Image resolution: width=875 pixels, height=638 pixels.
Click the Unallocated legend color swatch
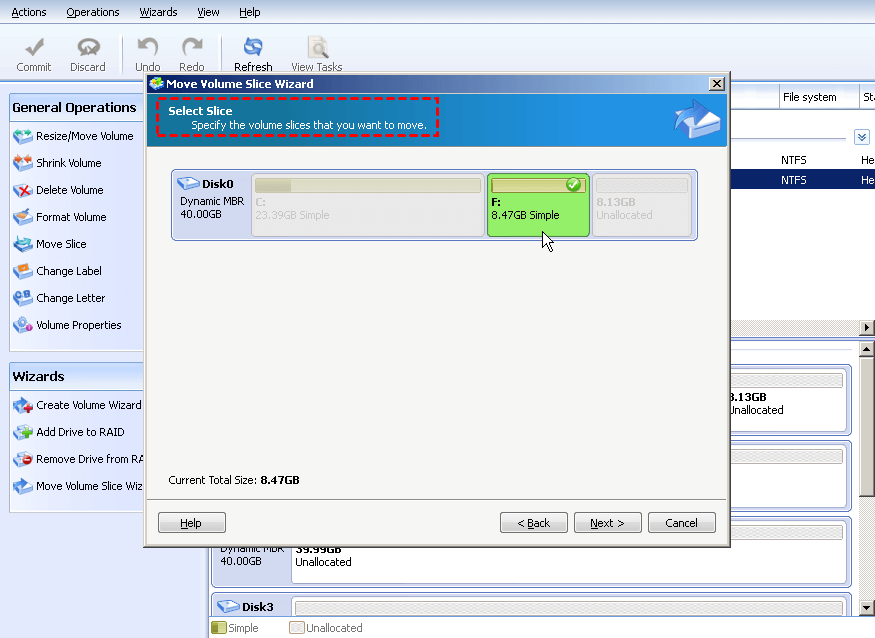296,628
